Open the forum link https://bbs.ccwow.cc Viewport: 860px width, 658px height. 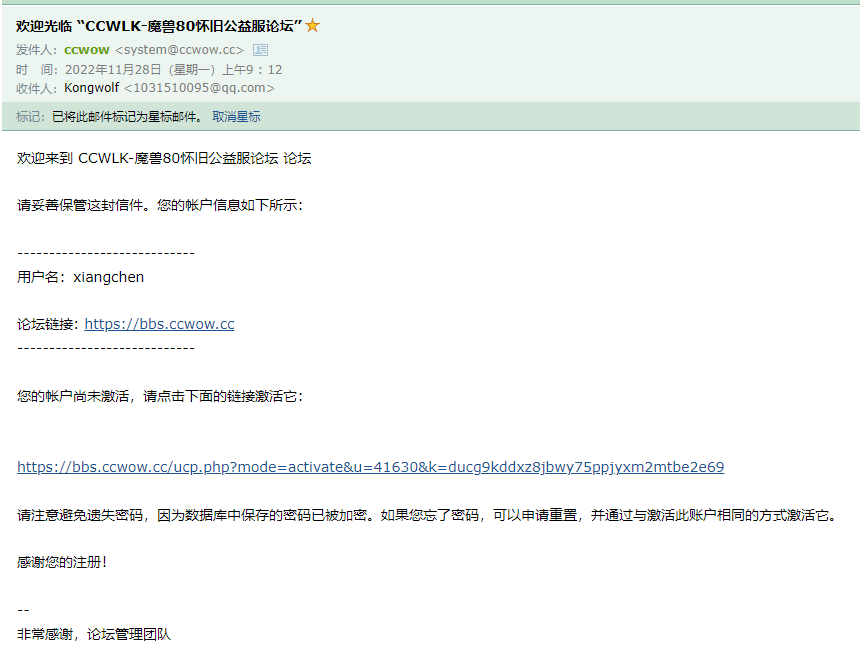click(159, 323)
